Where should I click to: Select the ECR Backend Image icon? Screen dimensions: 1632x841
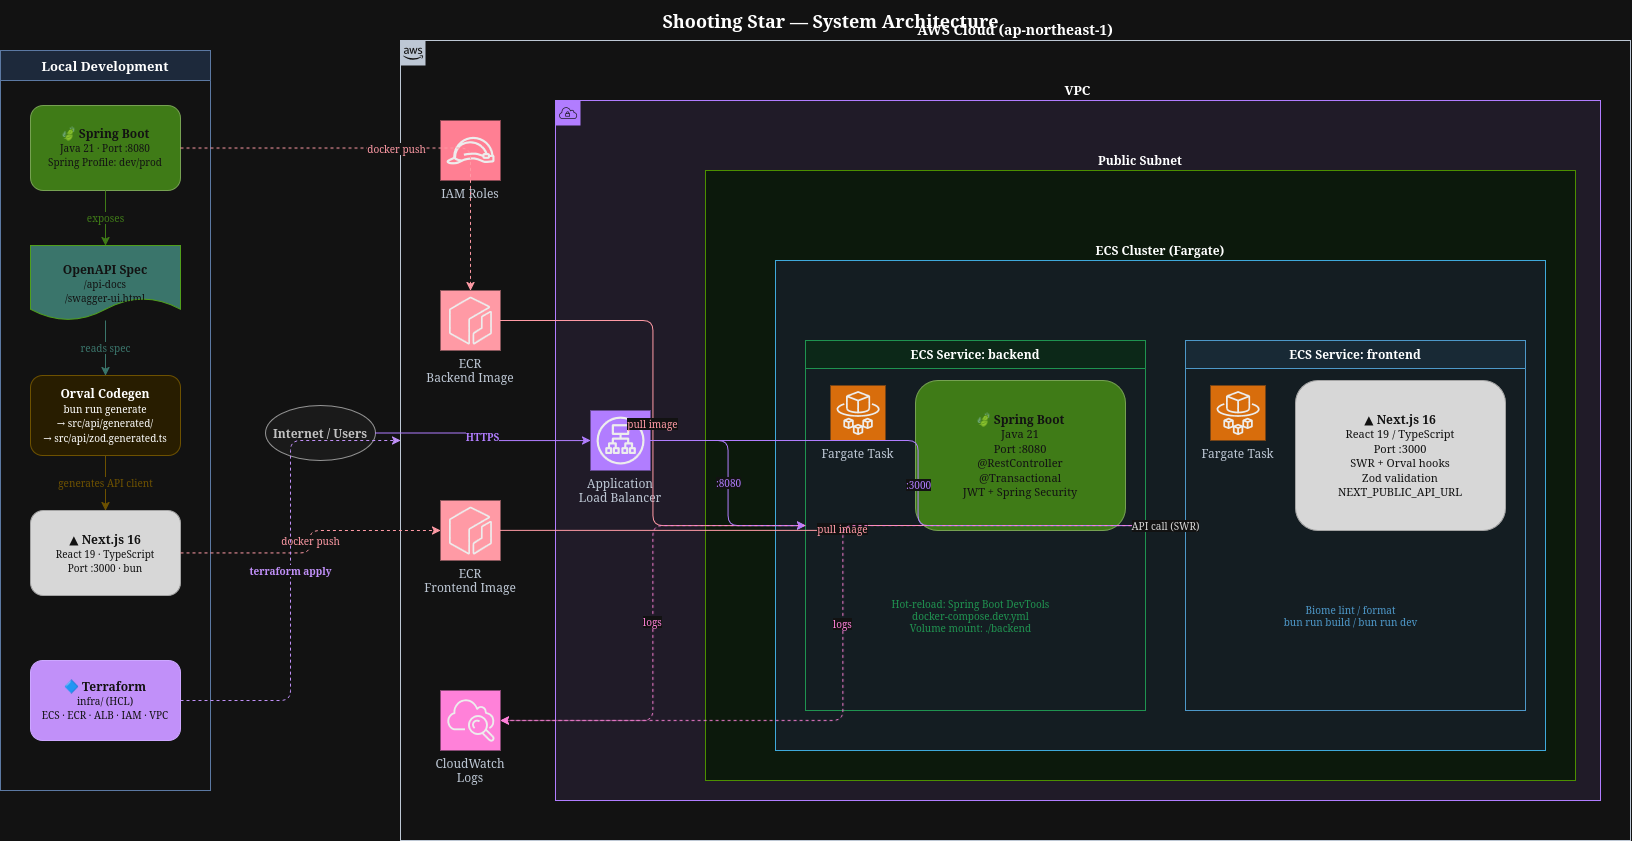(470, 321)
